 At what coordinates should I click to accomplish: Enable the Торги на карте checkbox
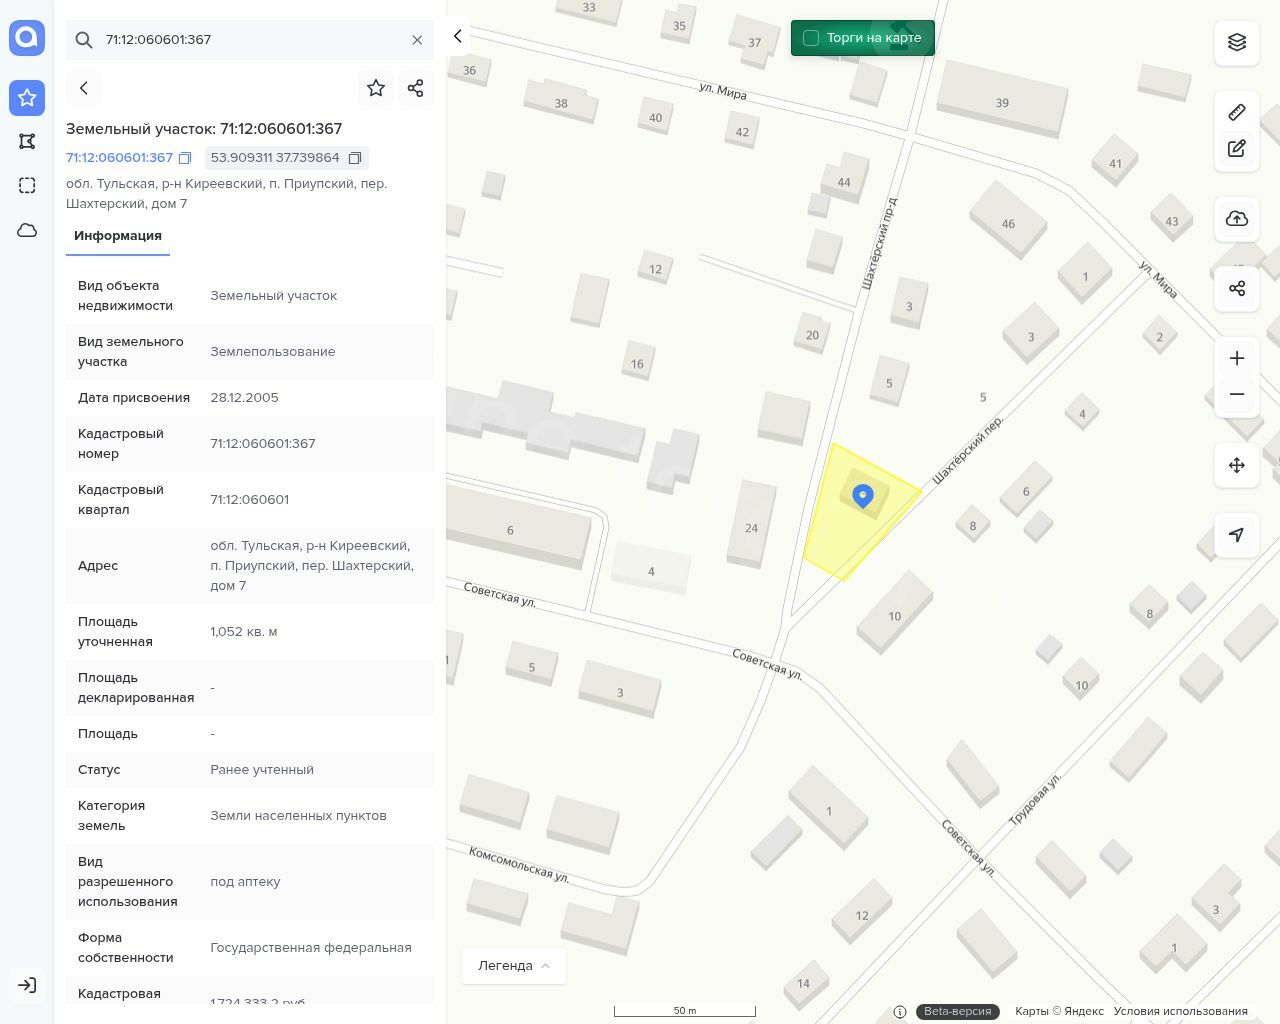click(x=811, y=38)
